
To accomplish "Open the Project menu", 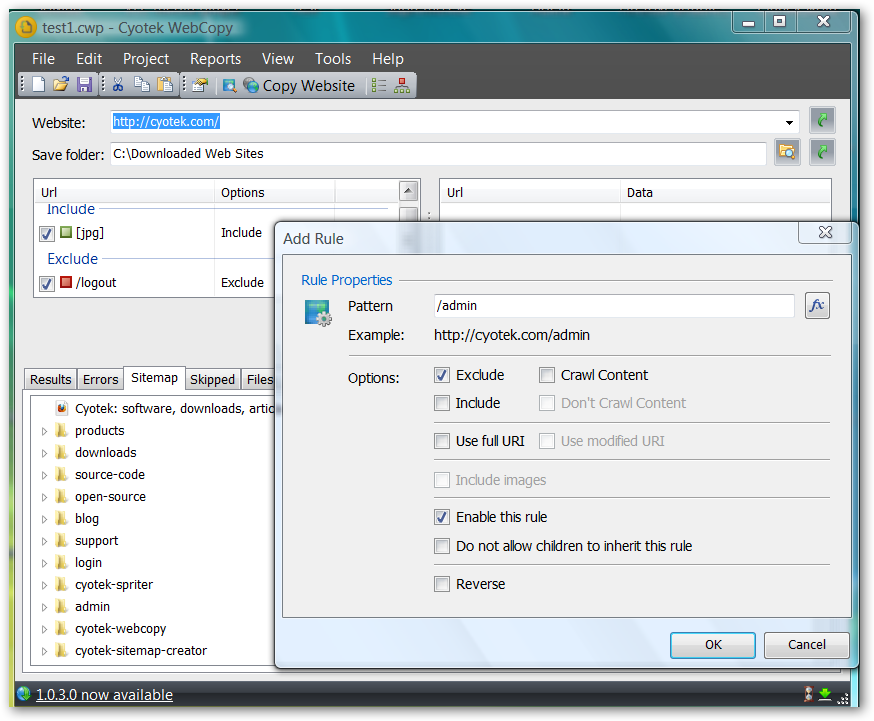I will point(146,59).
